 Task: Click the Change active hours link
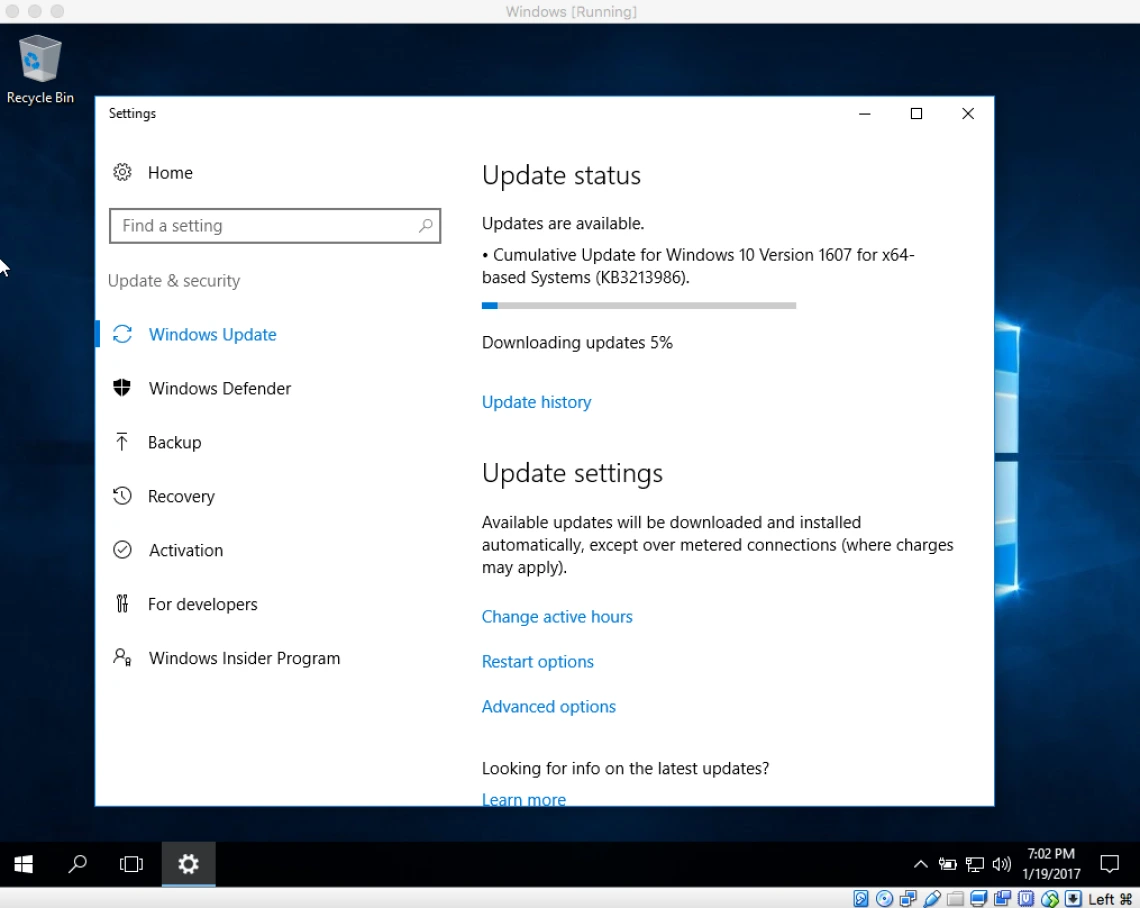(x=557, y=616)
